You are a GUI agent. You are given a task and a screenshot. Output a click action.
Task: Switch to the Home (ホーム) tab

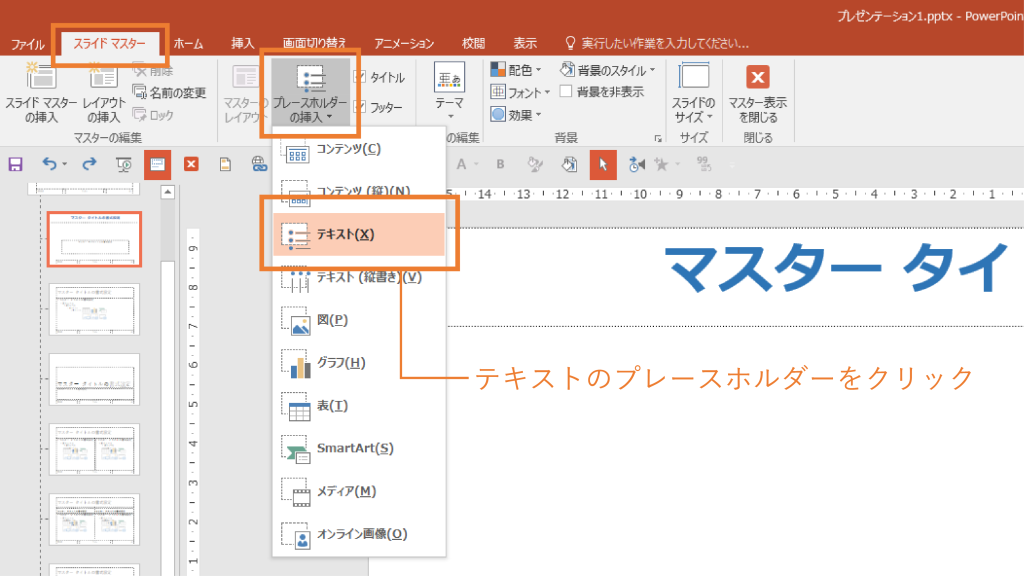tap(188, 44)
